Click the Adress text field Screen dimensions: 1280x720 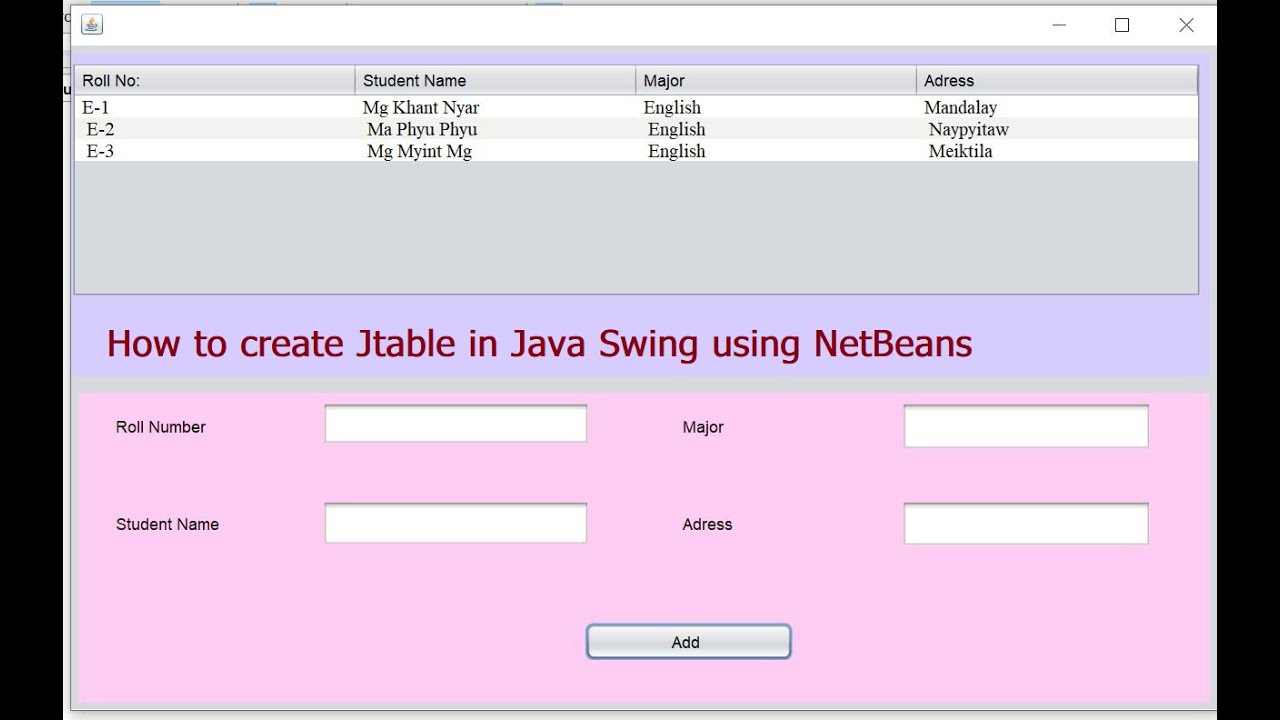click(1026, 524)
